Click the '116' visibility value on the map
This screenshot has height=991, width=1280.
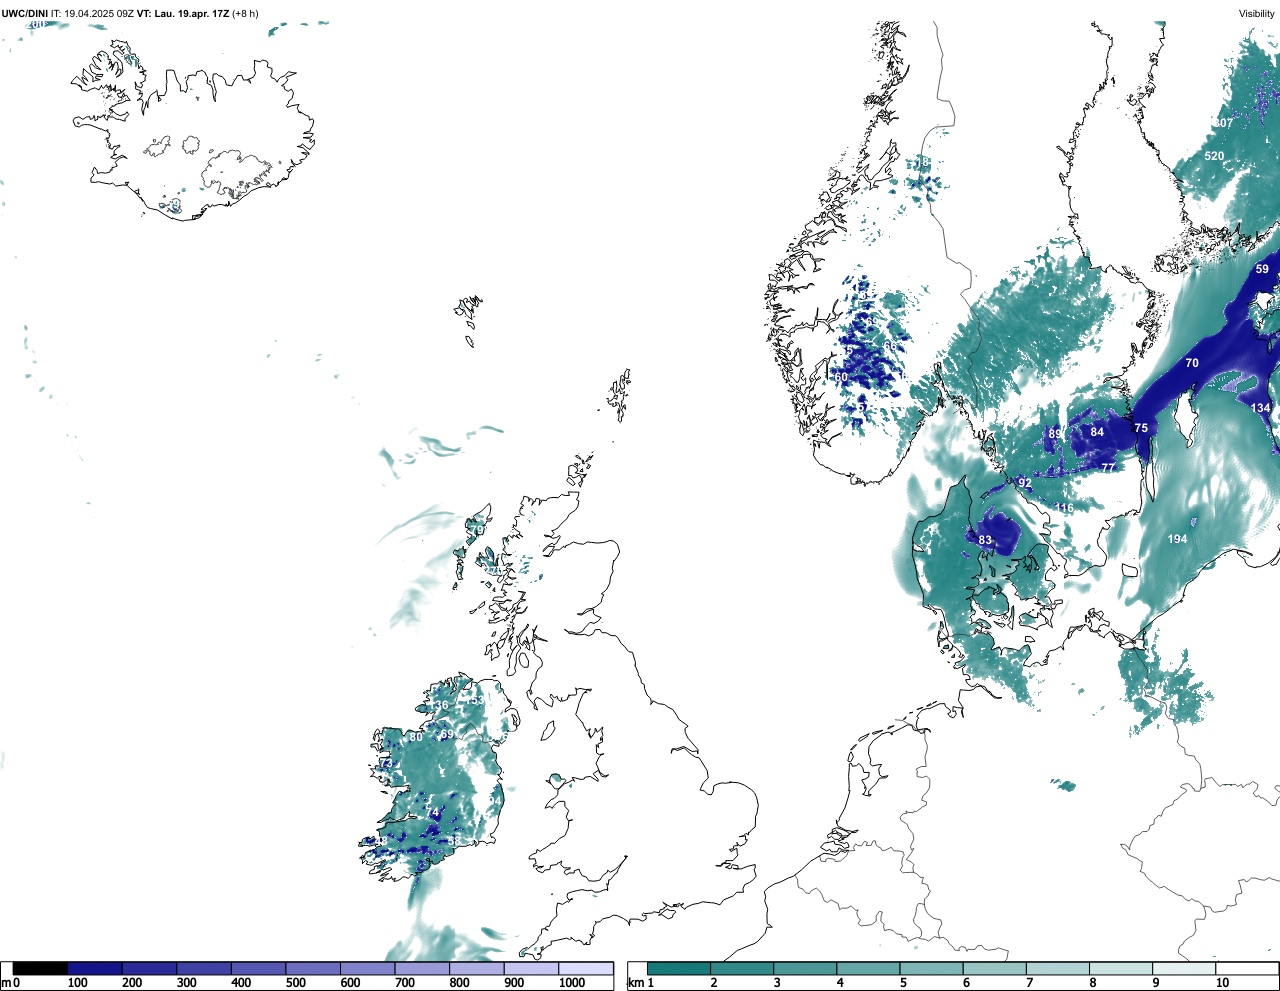click(1064, 508)
